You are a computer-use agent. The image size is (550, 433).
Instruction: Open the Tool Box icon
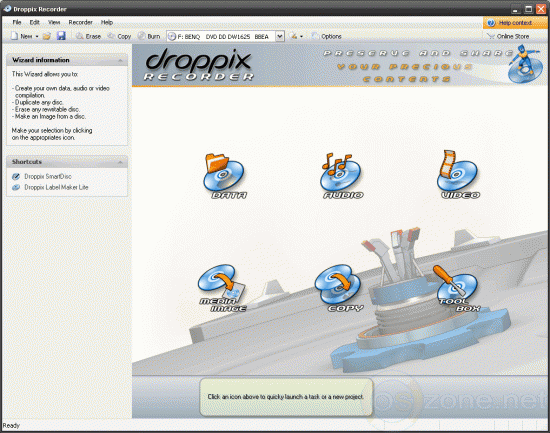[457, 288]
